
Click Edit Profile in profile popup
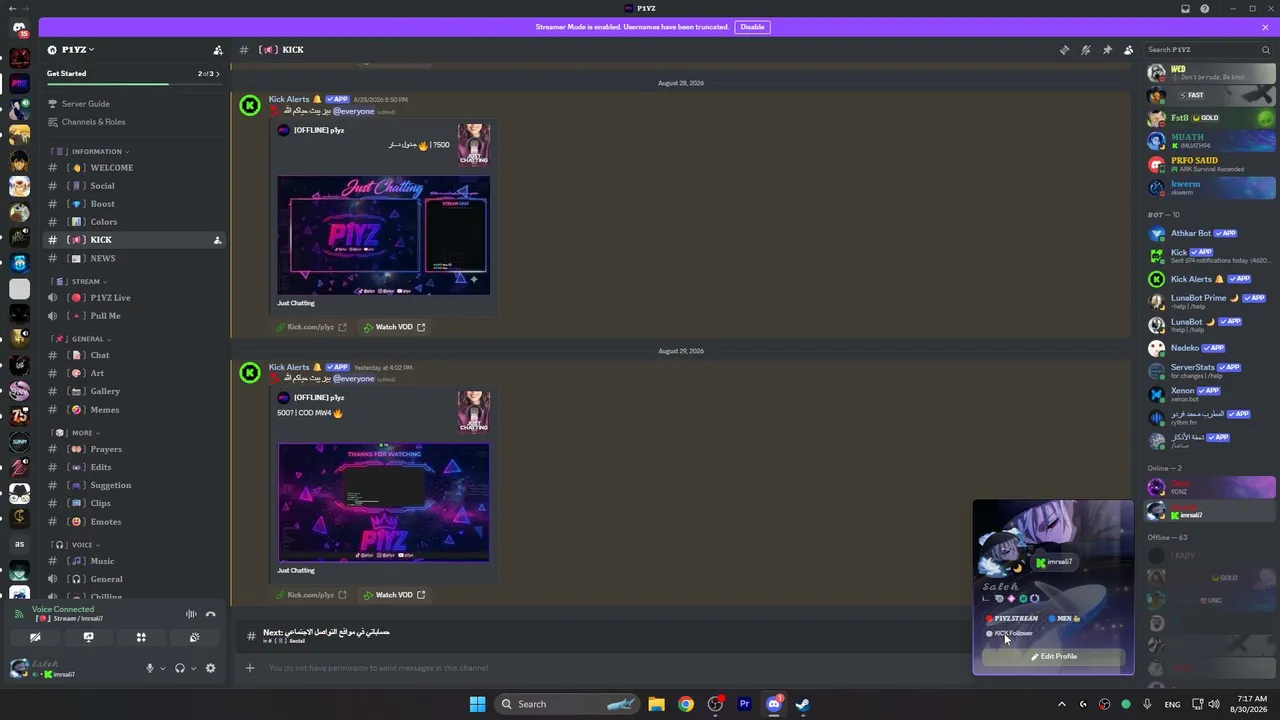(1054, 657)
